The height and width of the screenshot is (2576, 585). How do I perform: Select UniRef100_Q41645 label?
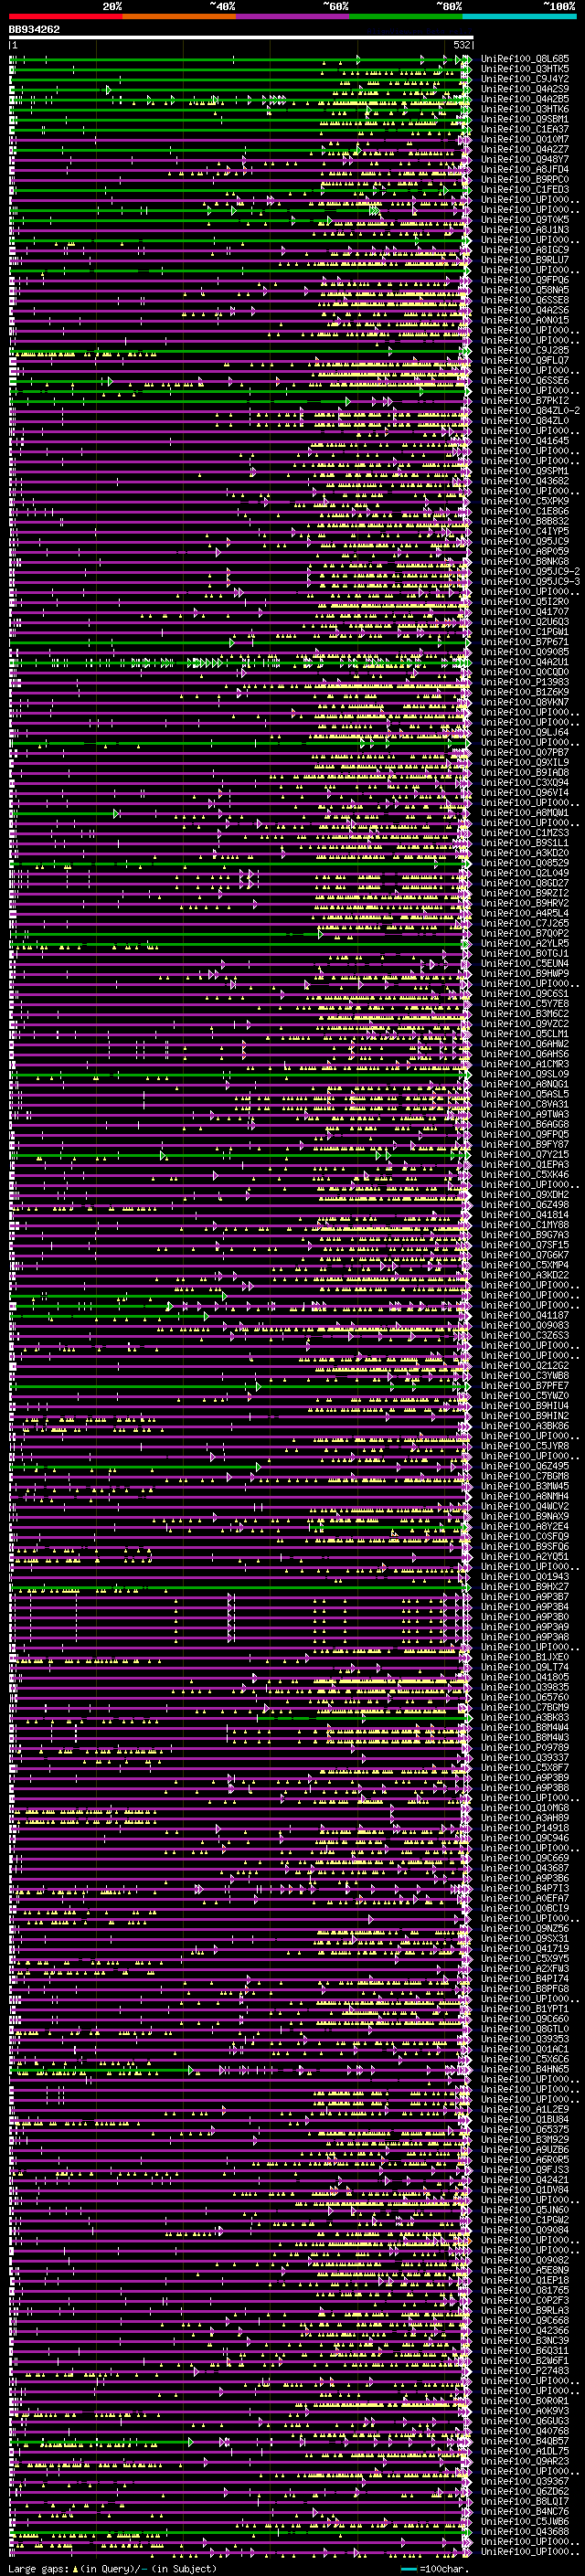tap(525, 441)
